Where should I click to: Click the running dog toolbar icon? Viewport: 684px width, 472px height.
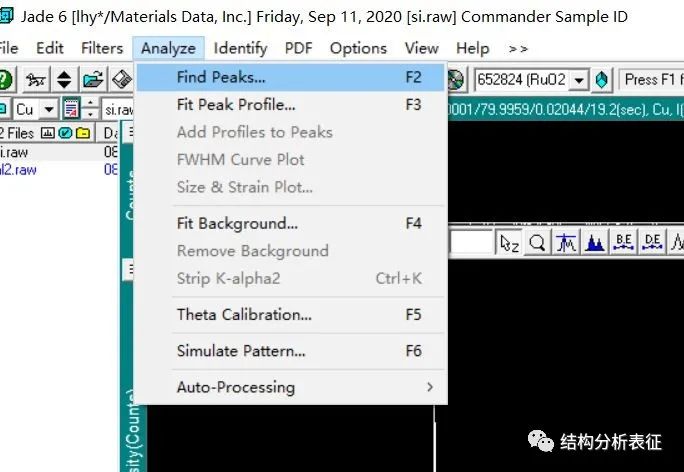click(36, 80)
